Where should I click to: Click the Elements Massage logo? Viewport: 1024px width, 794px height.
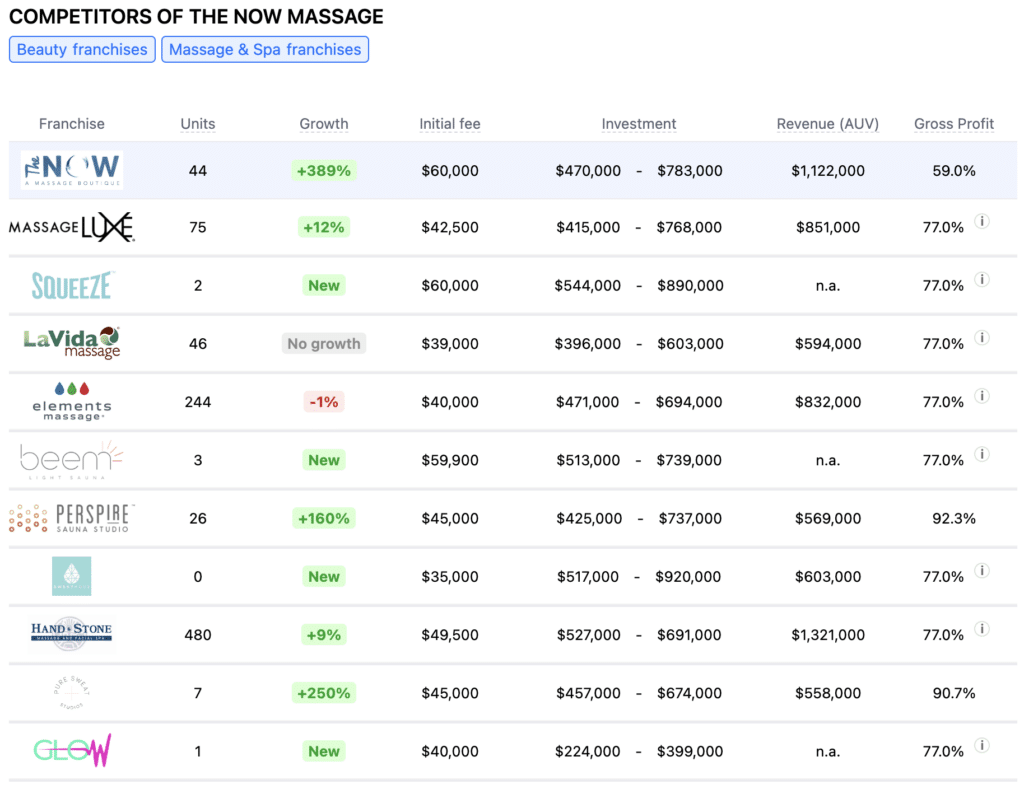[x=72, y=402]
